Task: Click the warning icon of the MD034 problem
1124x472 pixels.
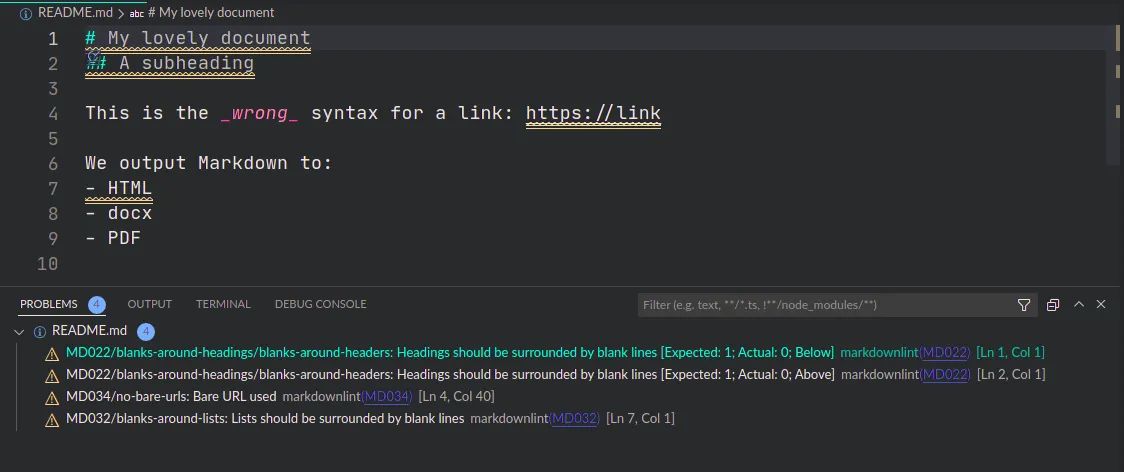Action: (x=52, y=397)
